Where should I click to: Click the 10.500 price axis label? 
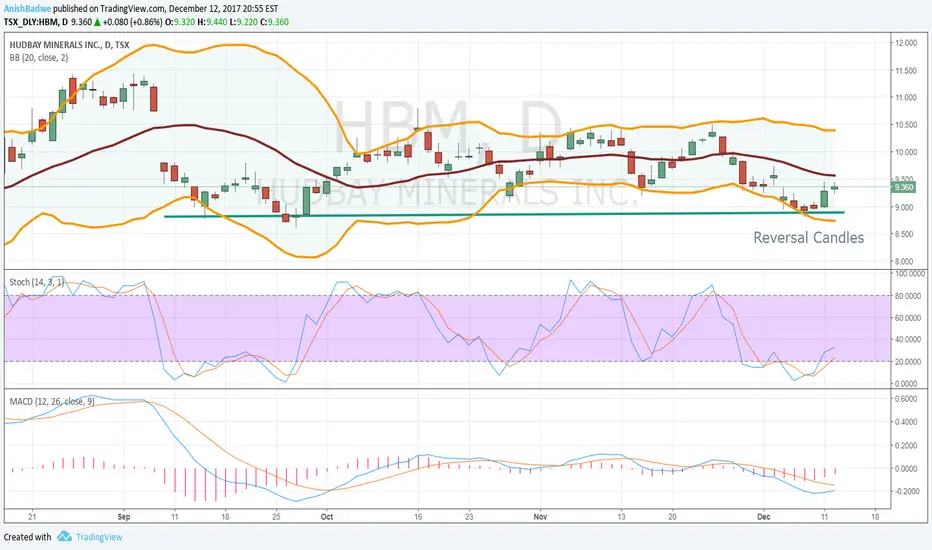(906, 125)
